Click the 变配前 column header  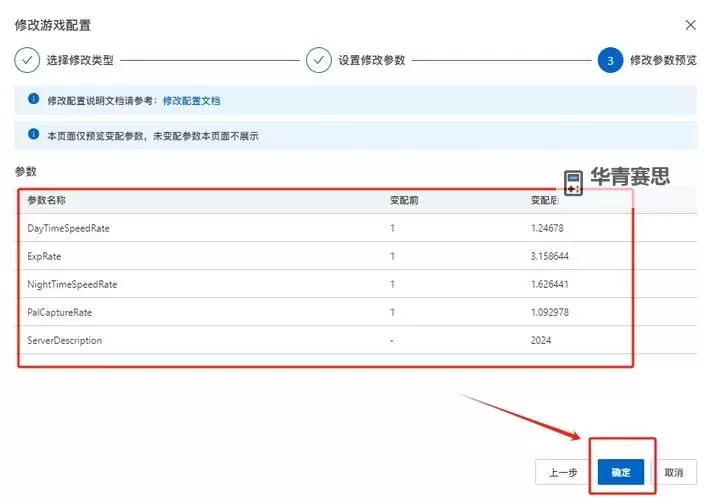pyautogui.click(x=403, y=200)
